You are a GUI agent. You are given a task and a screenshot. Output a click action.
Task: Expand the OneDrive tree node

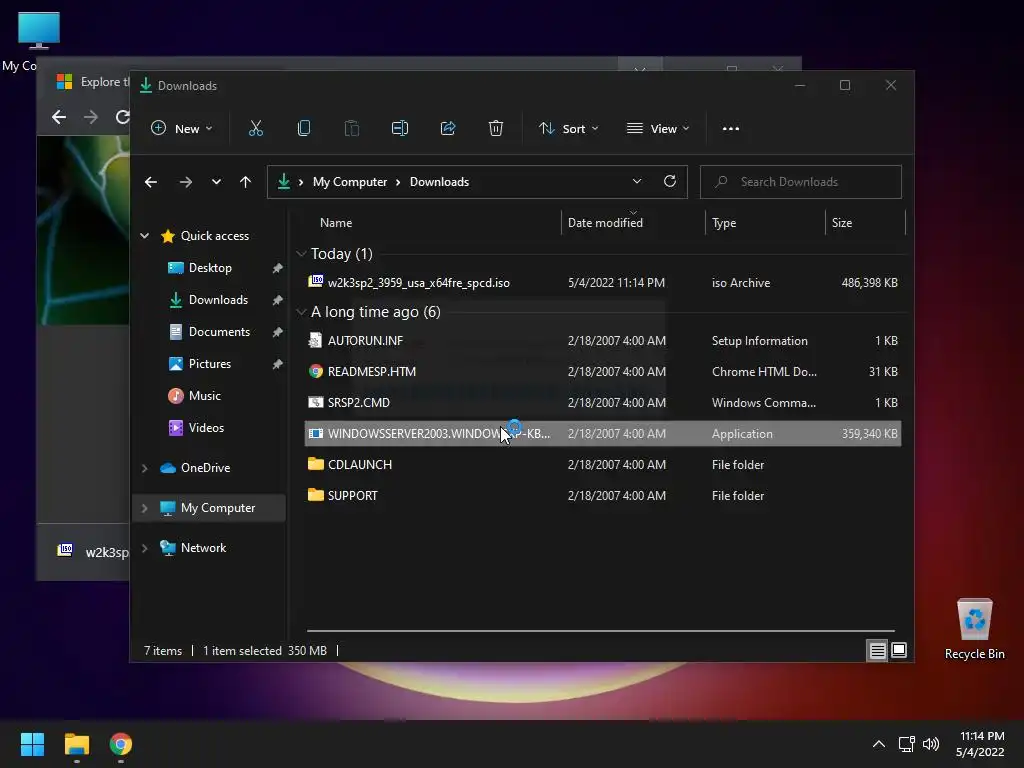click(144, 468)
